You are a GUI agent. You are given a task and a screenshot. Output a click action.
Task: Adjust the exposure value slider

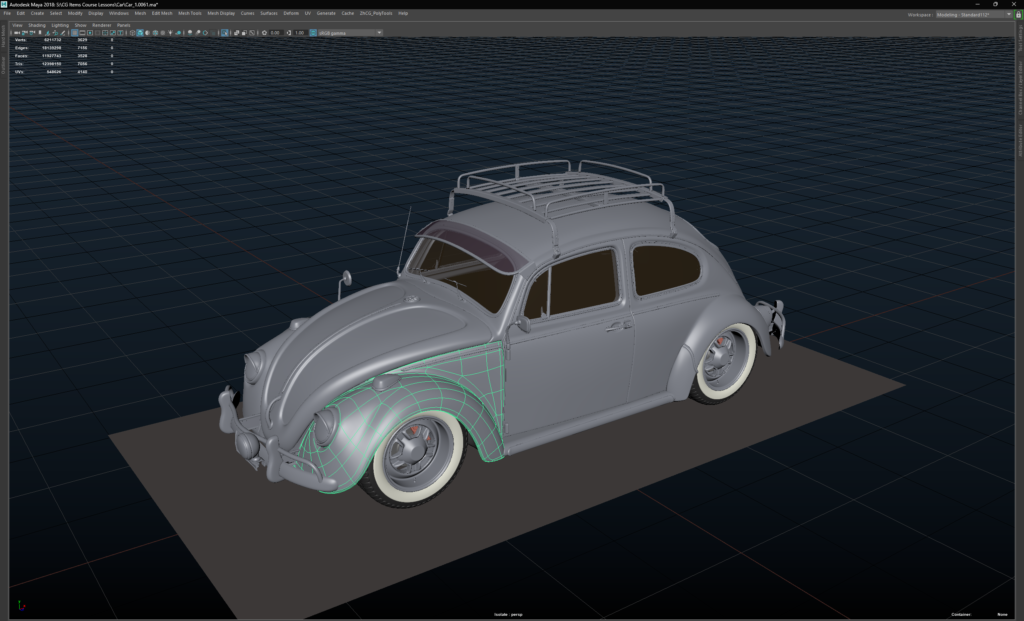[275, 32]
